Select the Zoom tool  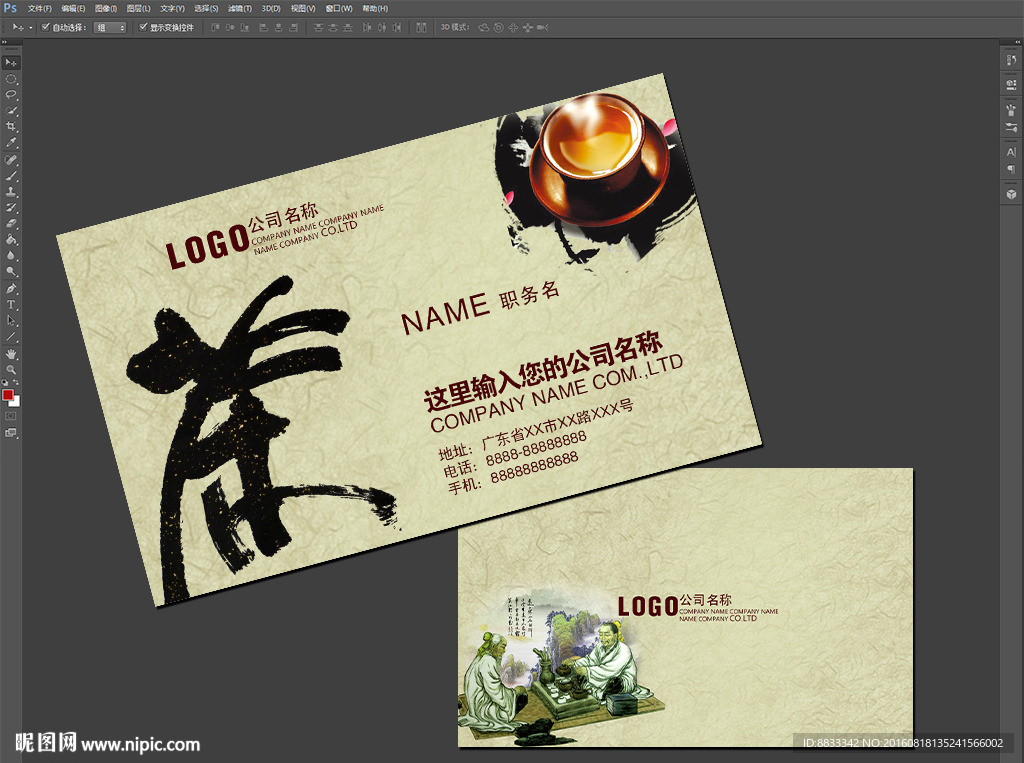tap(11, 369)
